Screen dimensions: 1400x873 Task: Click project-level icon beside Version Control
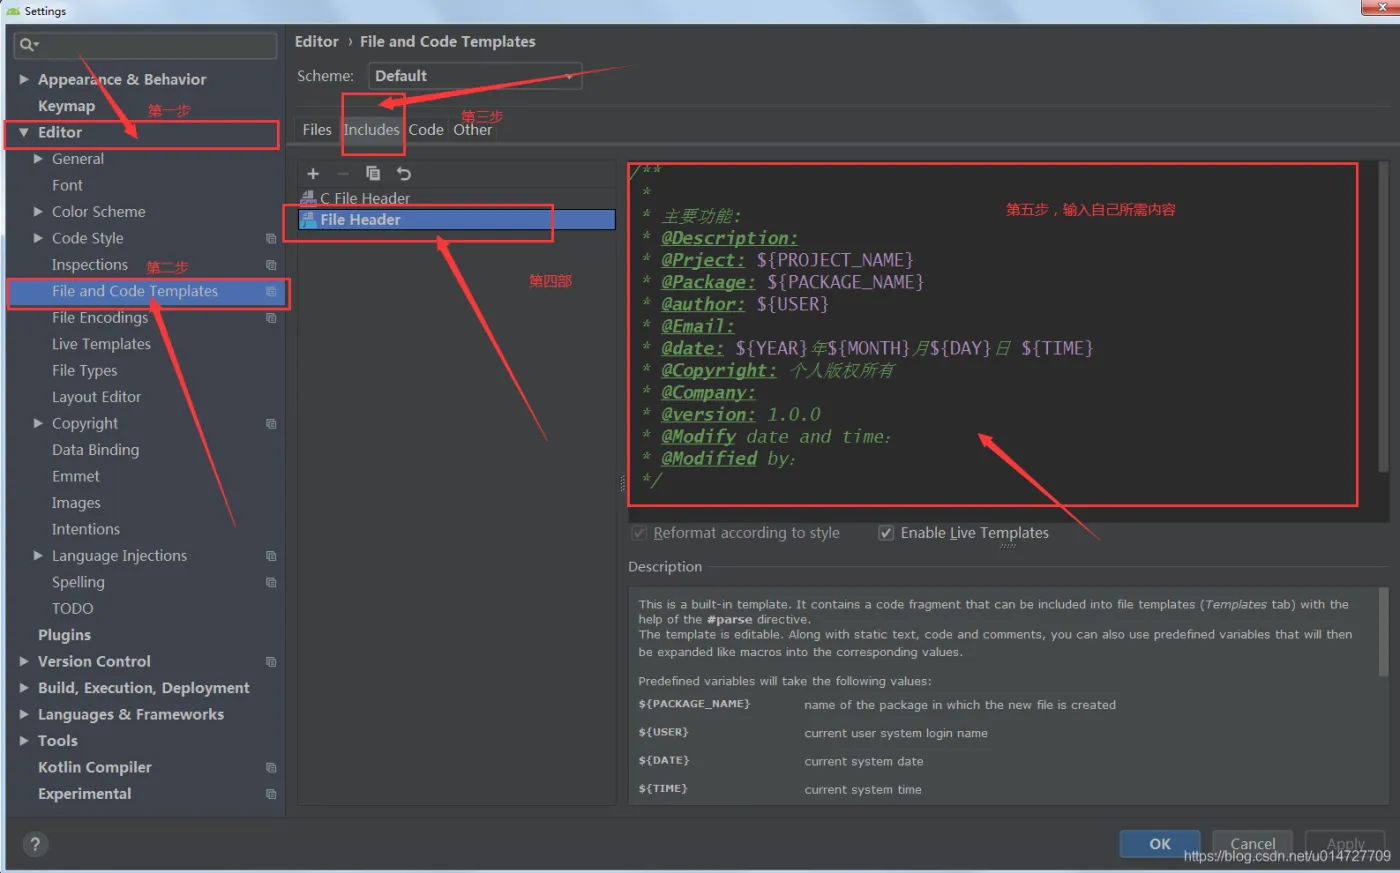(x=271, y=662)
